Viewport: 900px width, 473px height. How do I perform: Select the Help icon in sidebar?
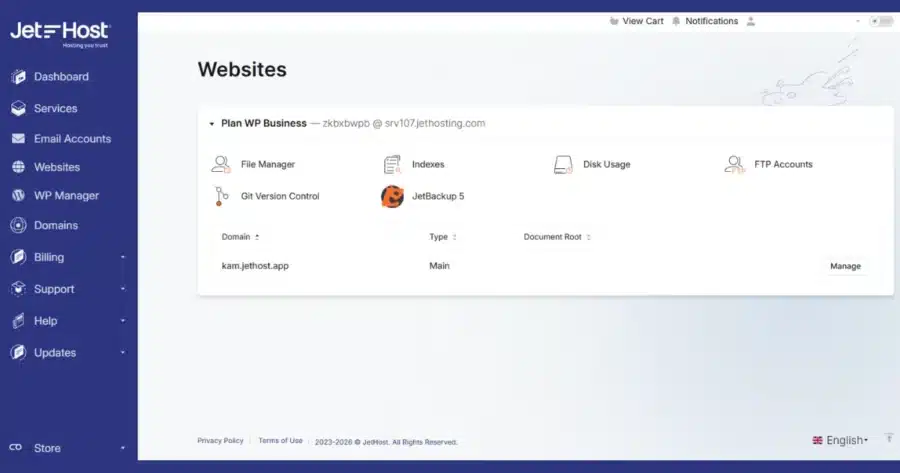pyautogui.click(x=18, y=320)
